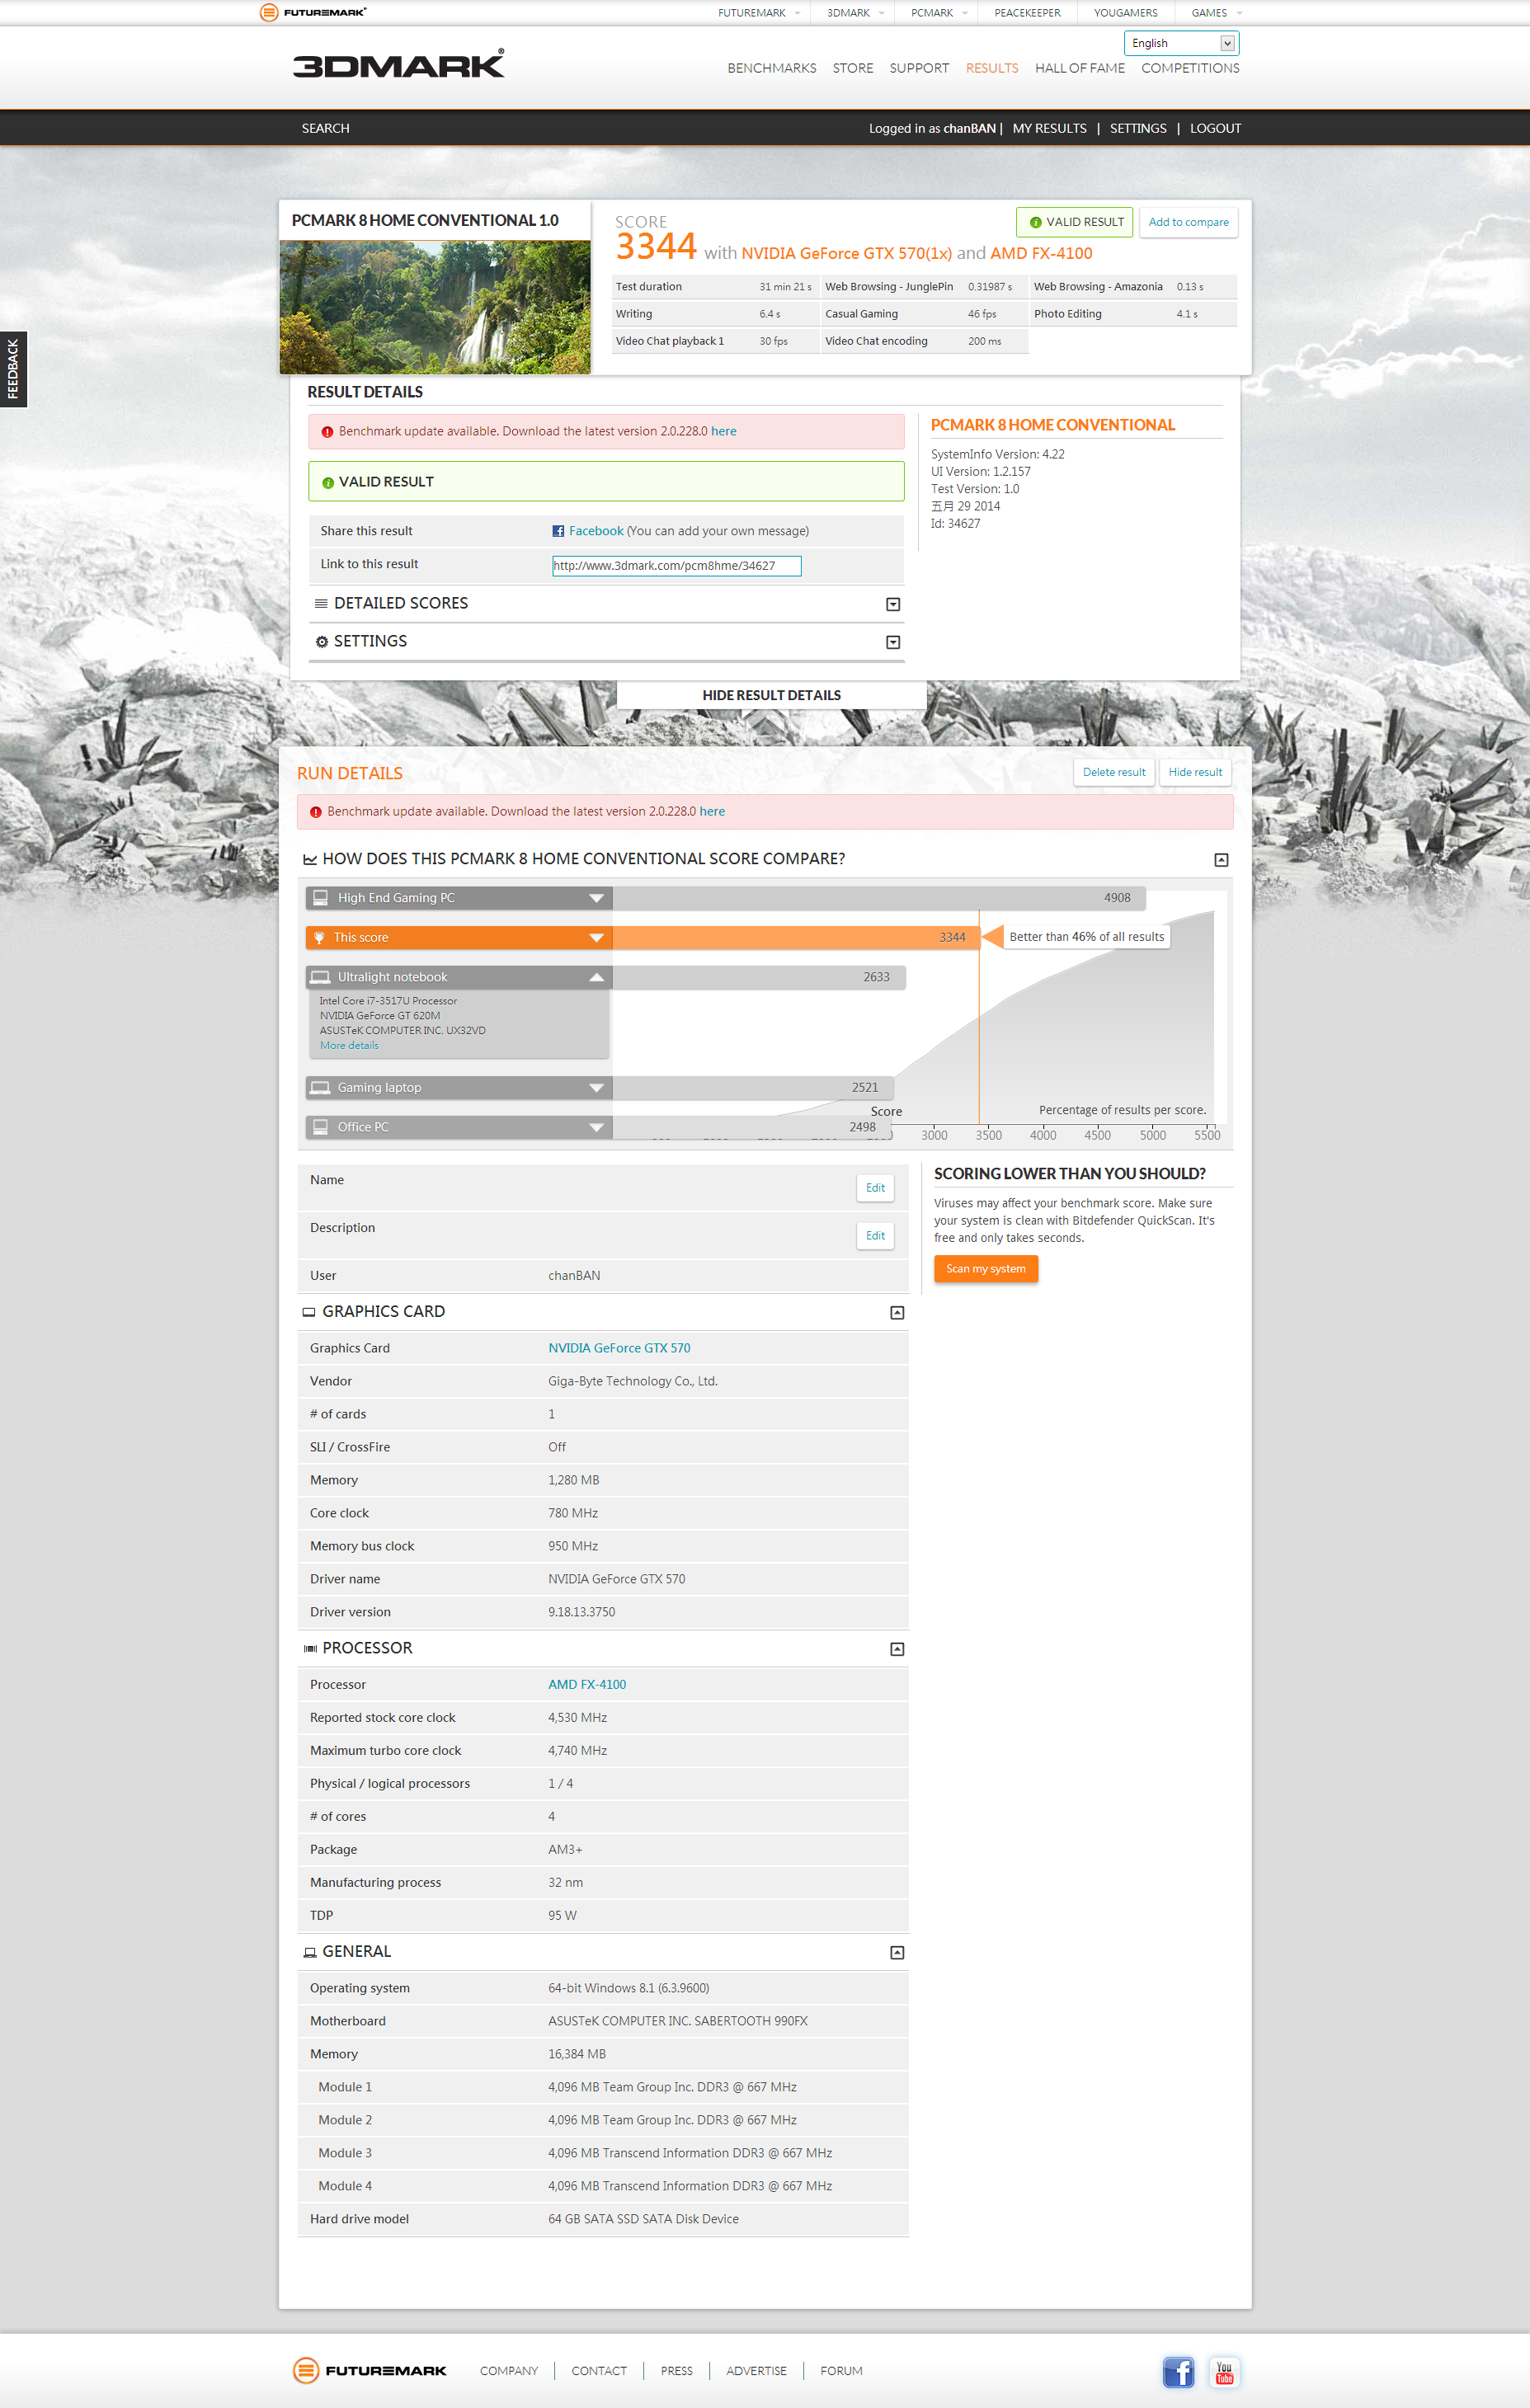Expand Office PC details

point(596,1127)
